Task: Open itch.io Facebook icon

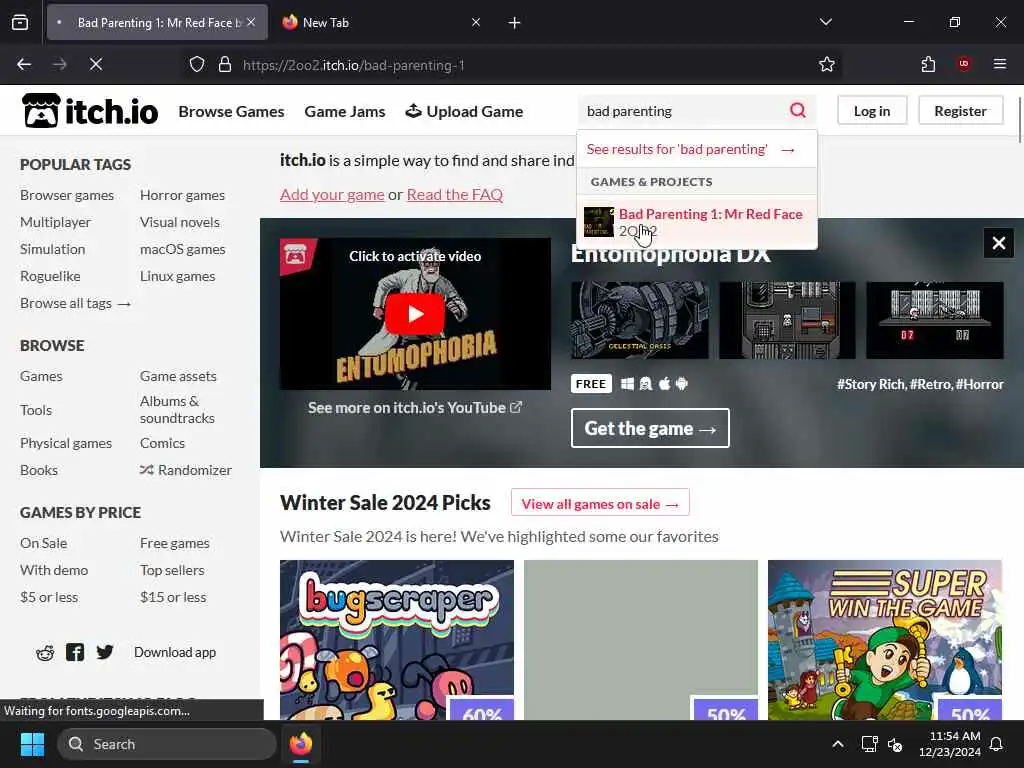Action: 75,652
